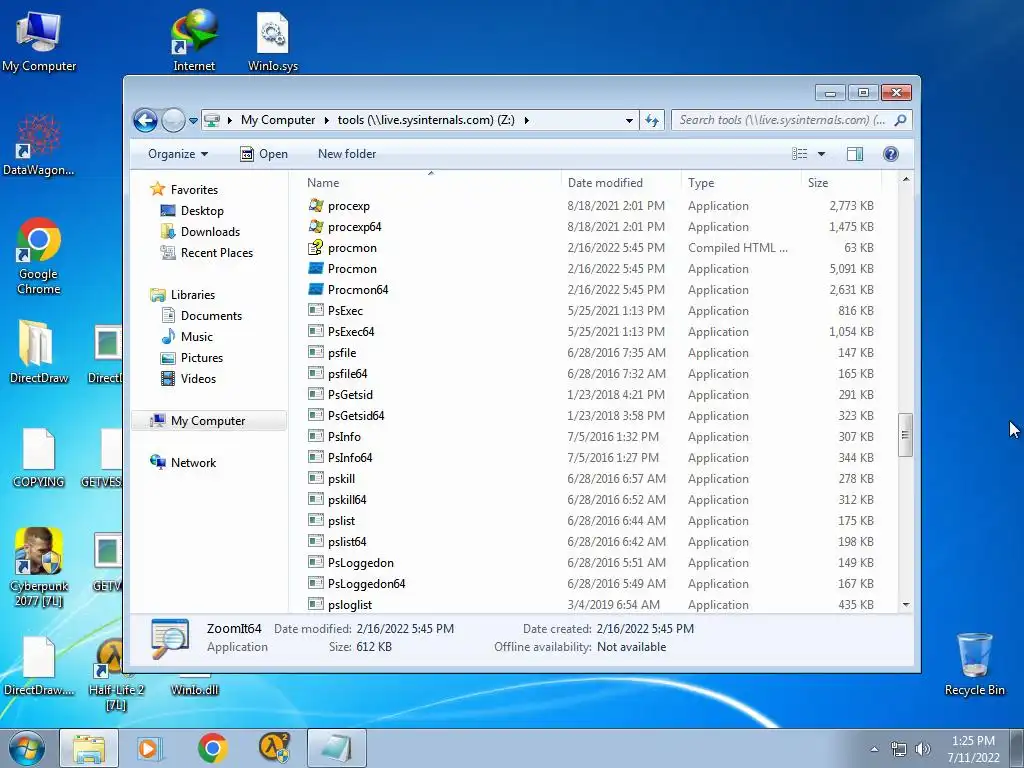
Task: Select the WinIo.sys desktop file
Action: [x=273, y=41]
